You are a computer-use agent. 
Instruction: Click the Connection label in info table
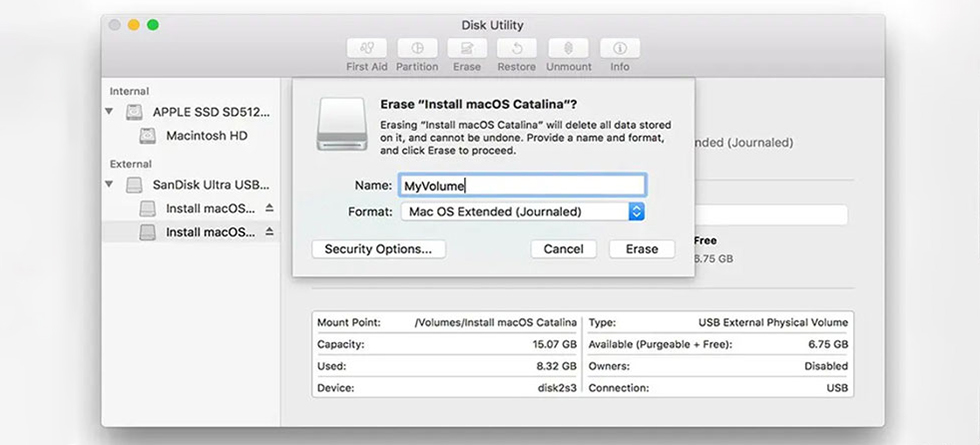point(619,388)
